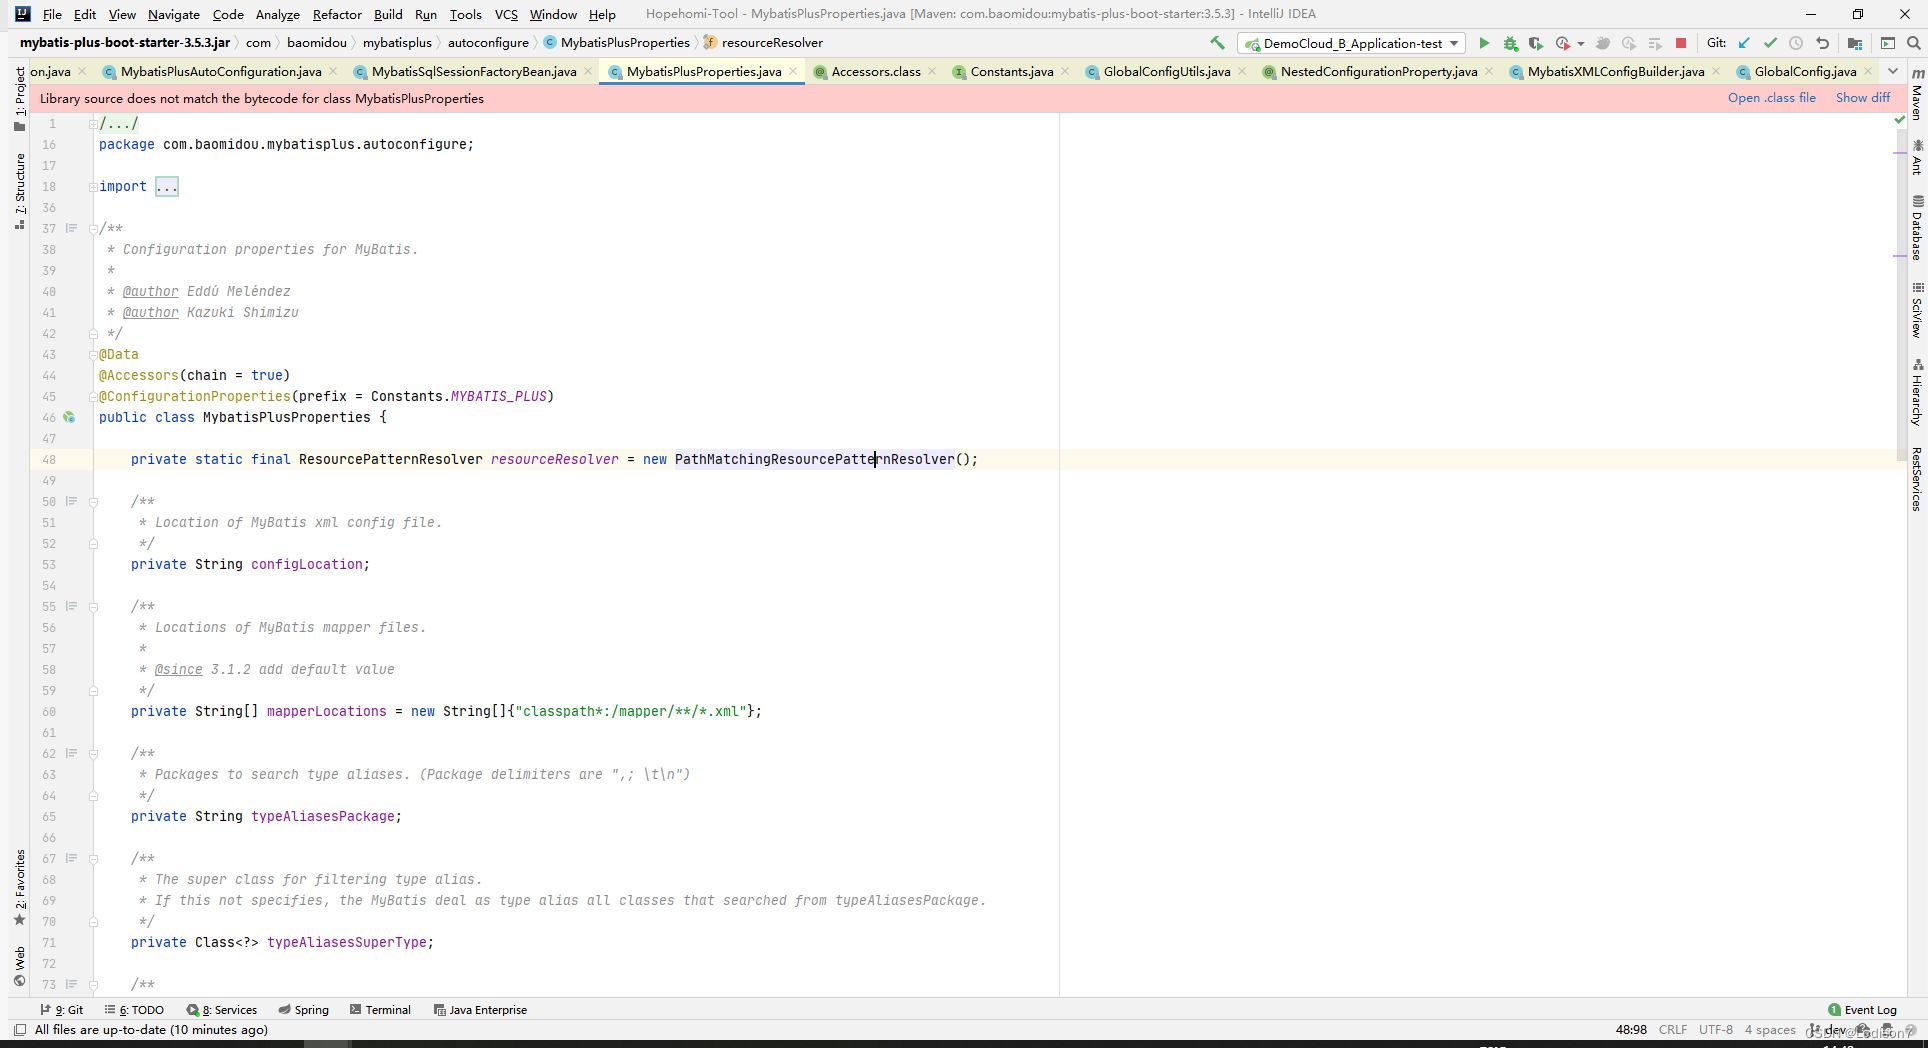The height and width of the screenshot is (1048, 1928).
Task: Open the RestServices side panel
Action: pyautogui.click(x=1917, y=479)
